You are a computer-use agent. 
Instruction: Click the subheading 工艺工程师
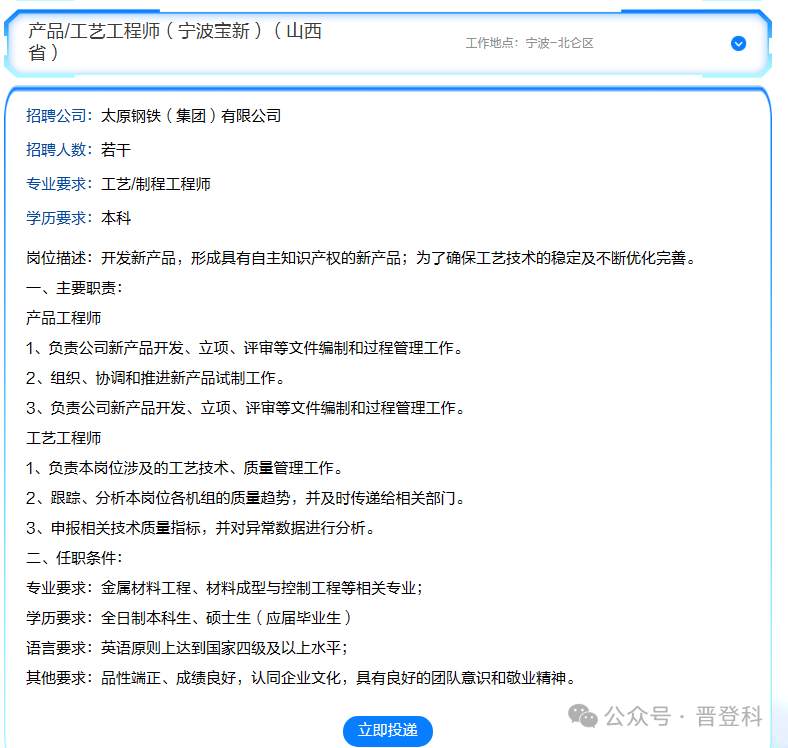pos(64,438)
